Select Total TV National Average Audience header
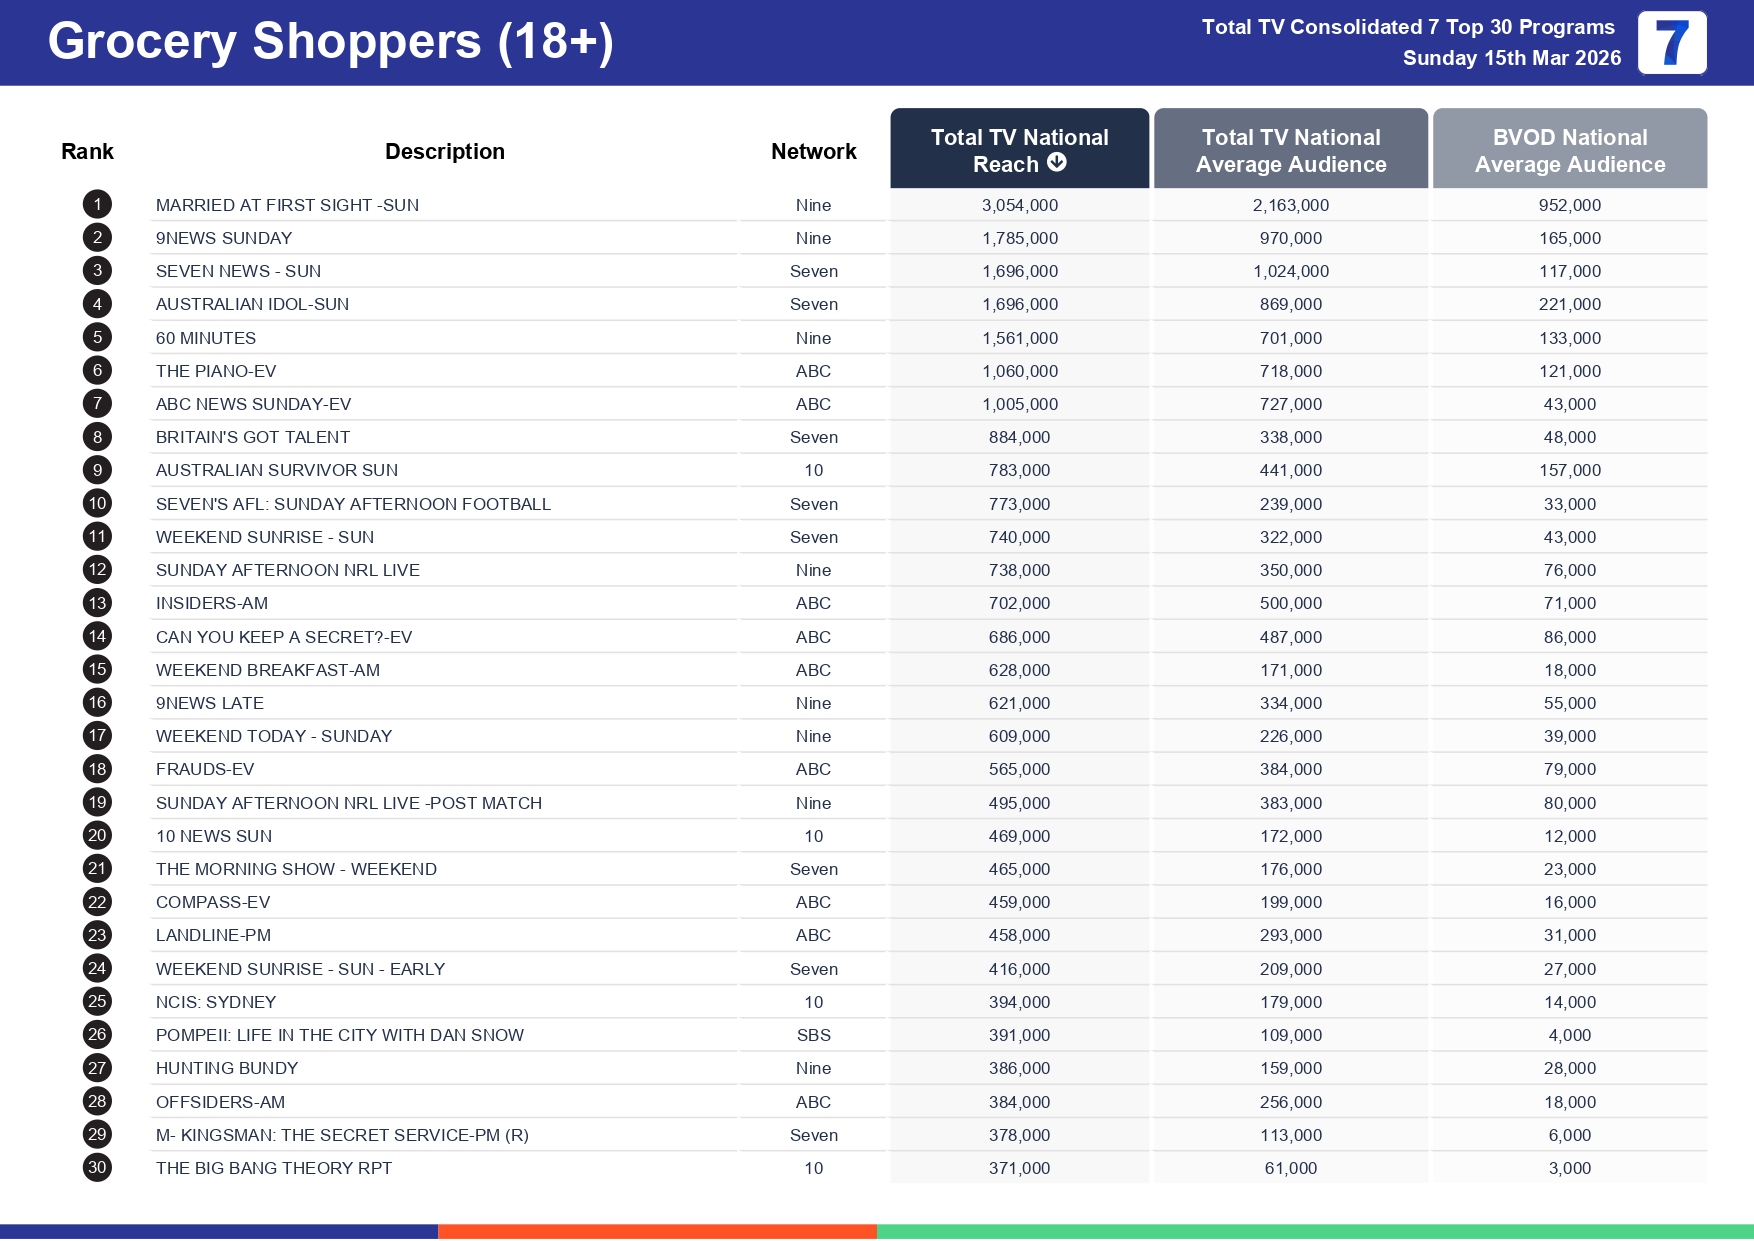This screenshot has height=1241, width=1754. click(1290, 150)
